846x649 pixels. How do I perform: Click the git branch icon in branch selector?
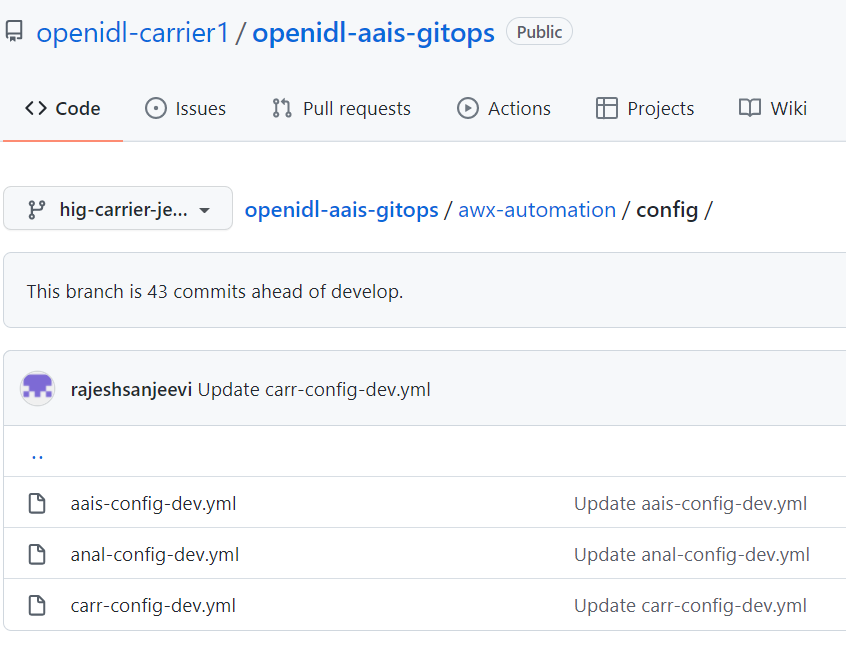point(37,209)
